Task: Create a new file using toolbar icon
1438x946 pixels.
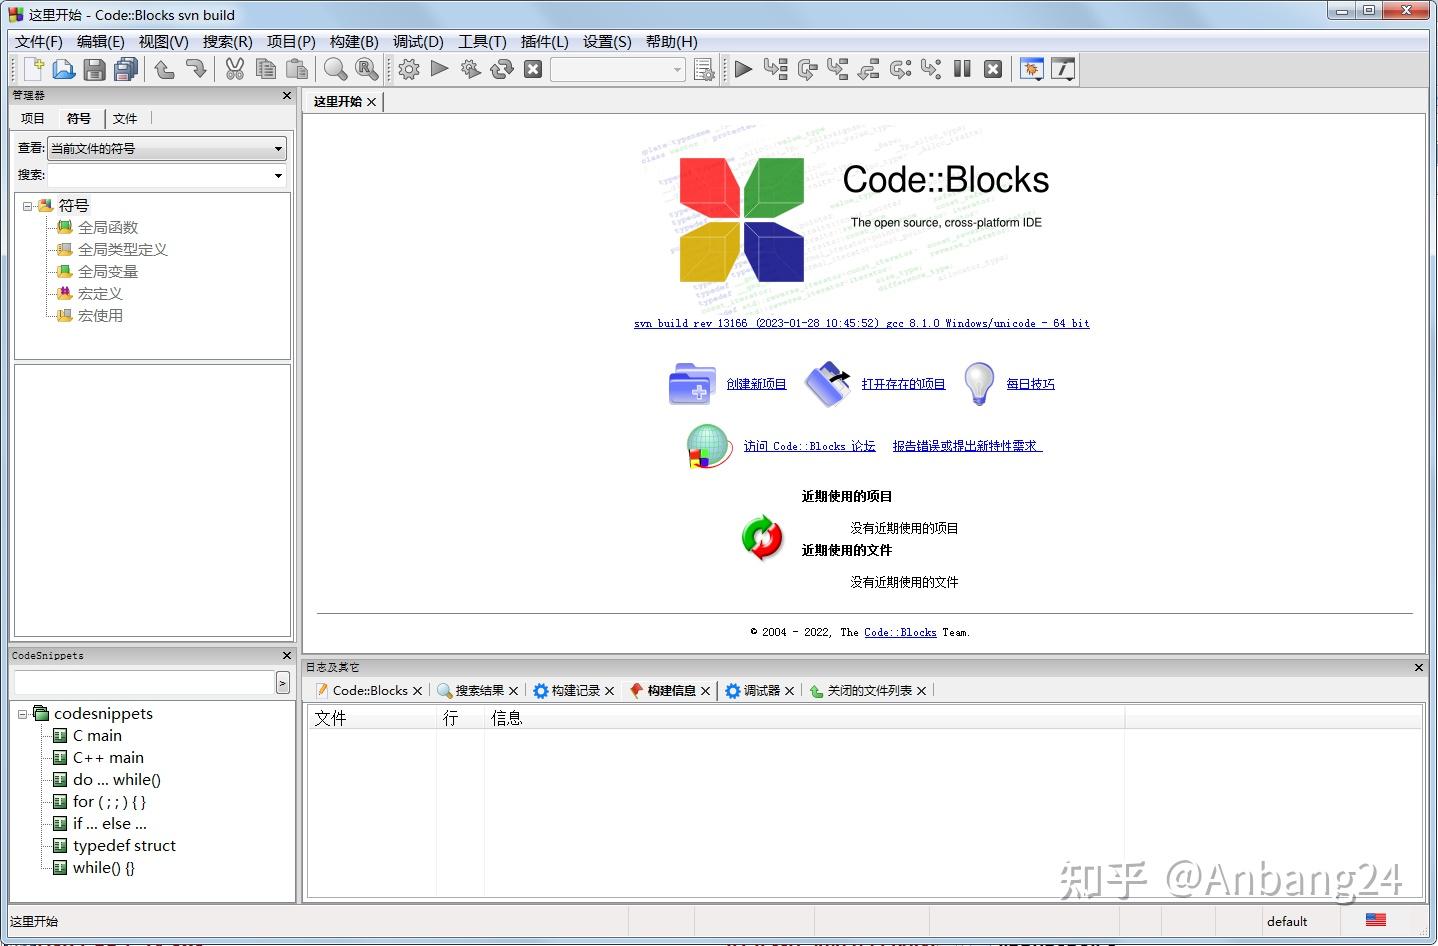Action: click(32, 68)
